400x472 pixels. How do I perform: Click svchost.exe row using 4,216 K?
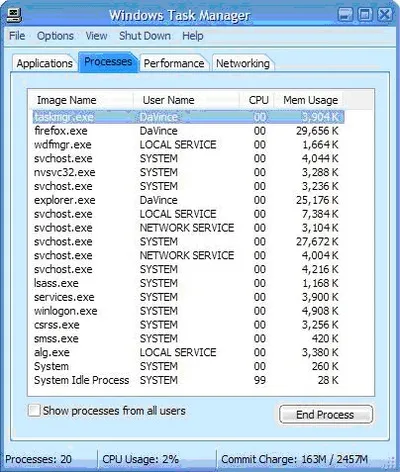tap(188, 269)
